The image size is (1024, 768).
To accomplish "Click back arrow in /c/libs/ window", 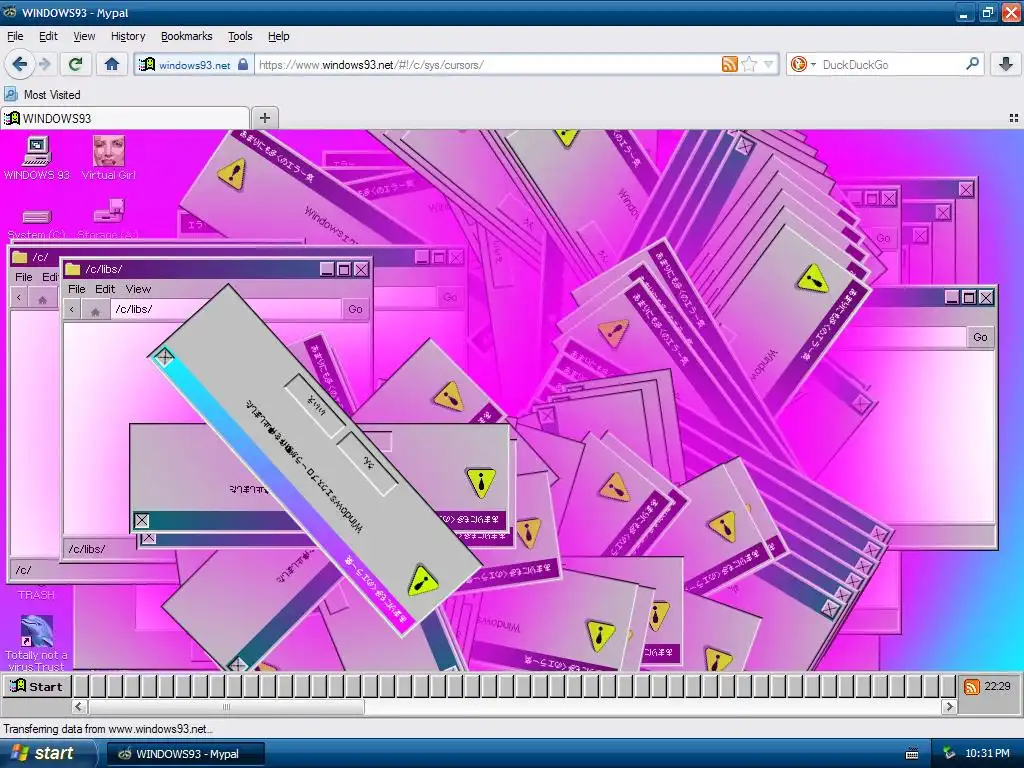I will 72,309.
